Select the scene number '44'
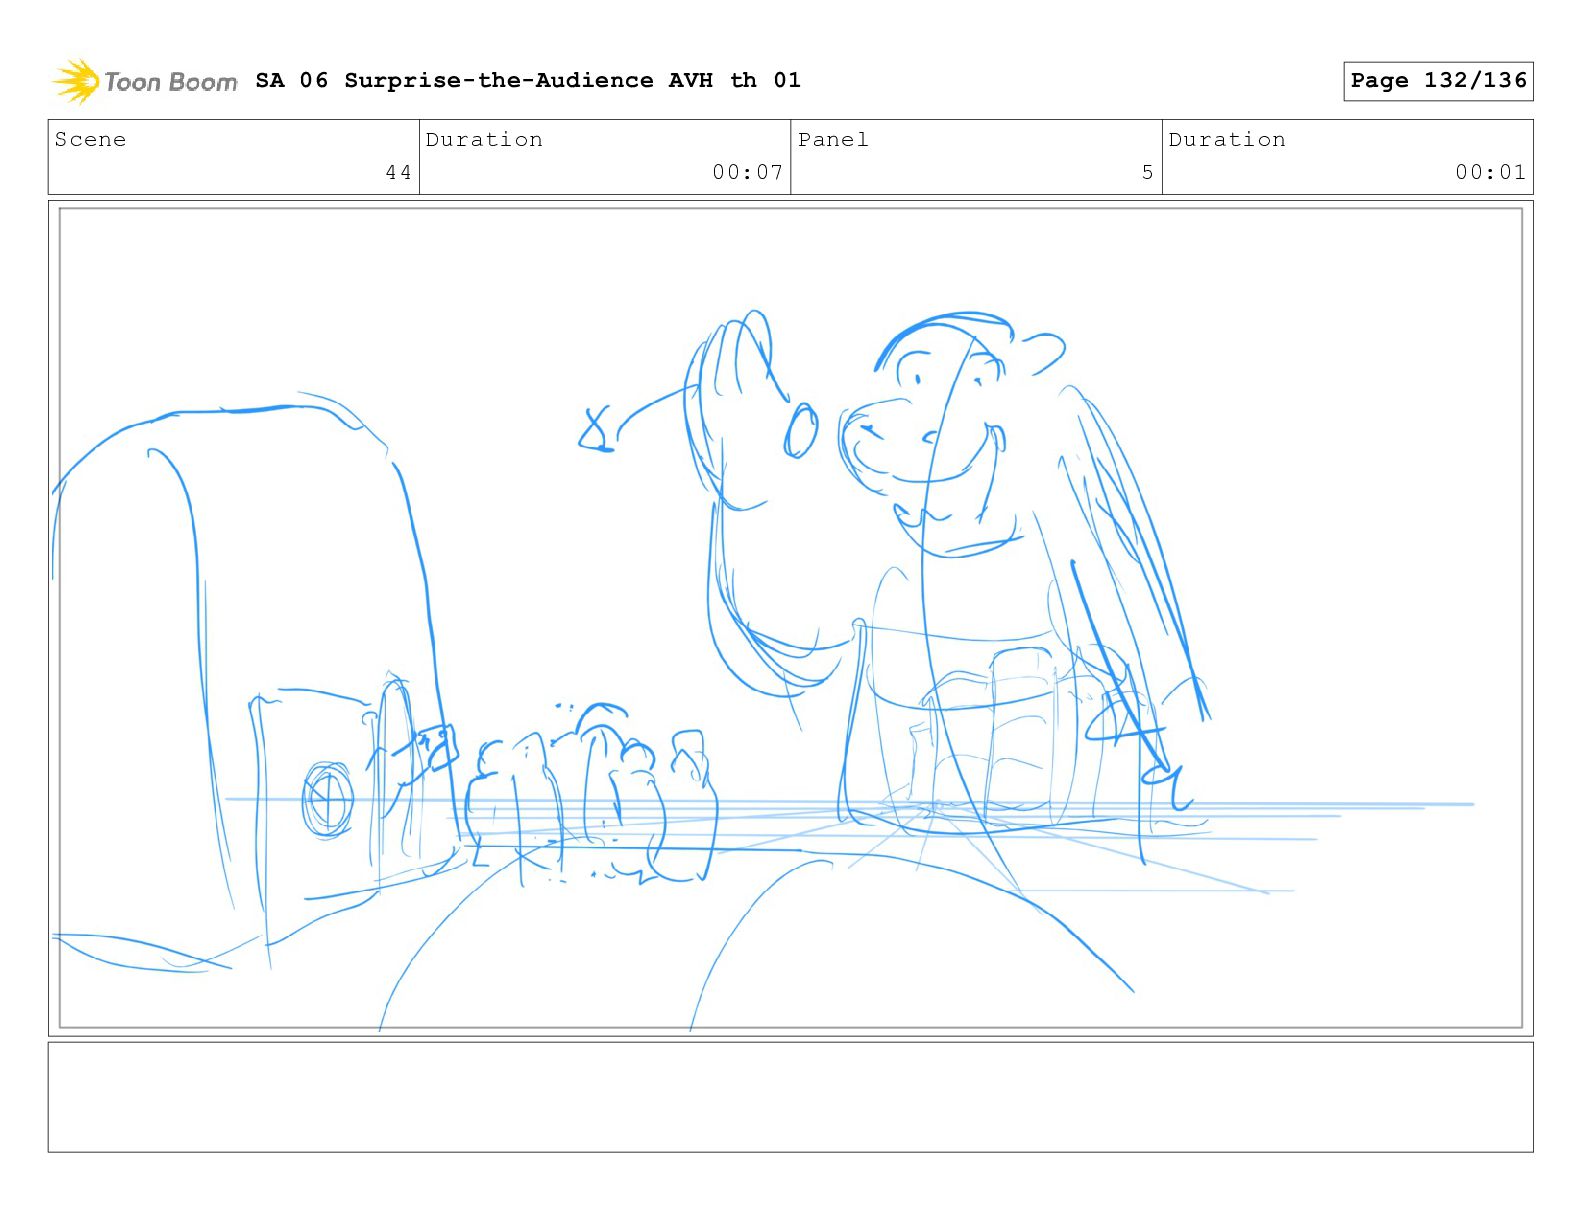The height and width of the screenshot is (1224, 1584). [x=398, y=172]
